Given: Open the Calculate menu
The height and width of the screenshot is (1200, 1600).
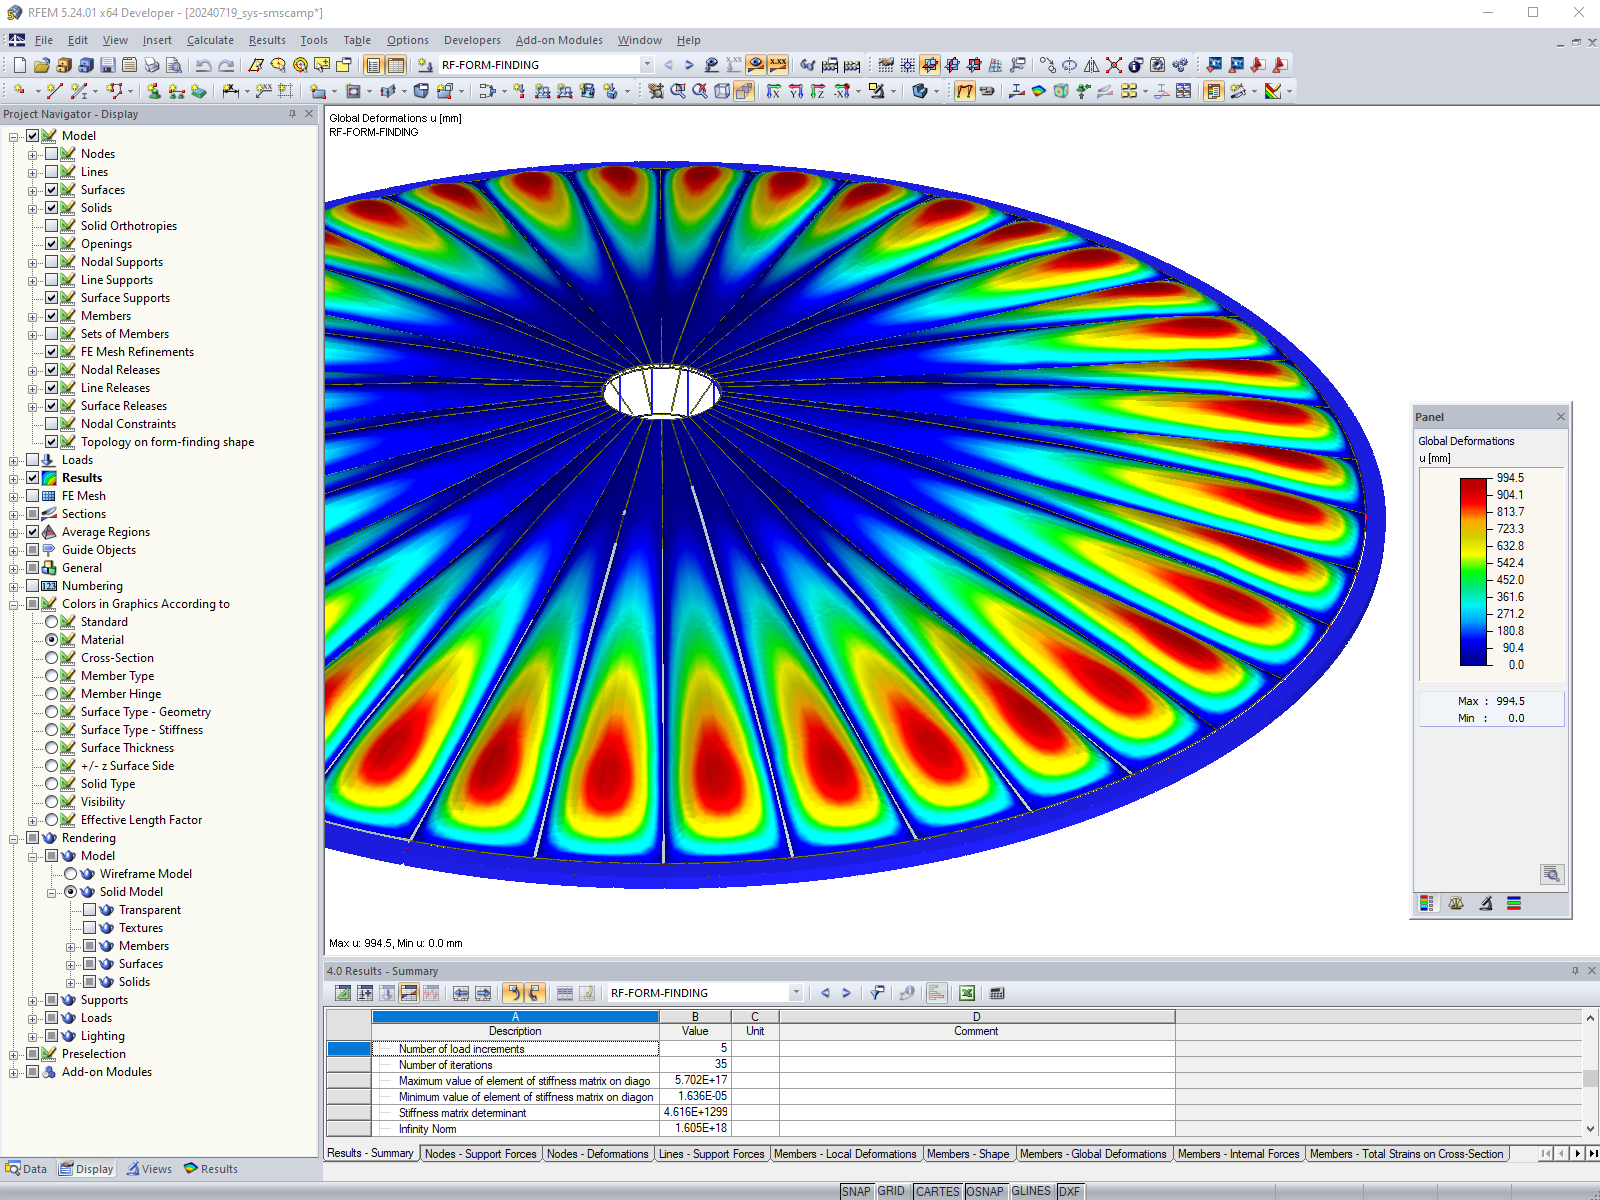Looking at the screenshot, I should 210,40.
